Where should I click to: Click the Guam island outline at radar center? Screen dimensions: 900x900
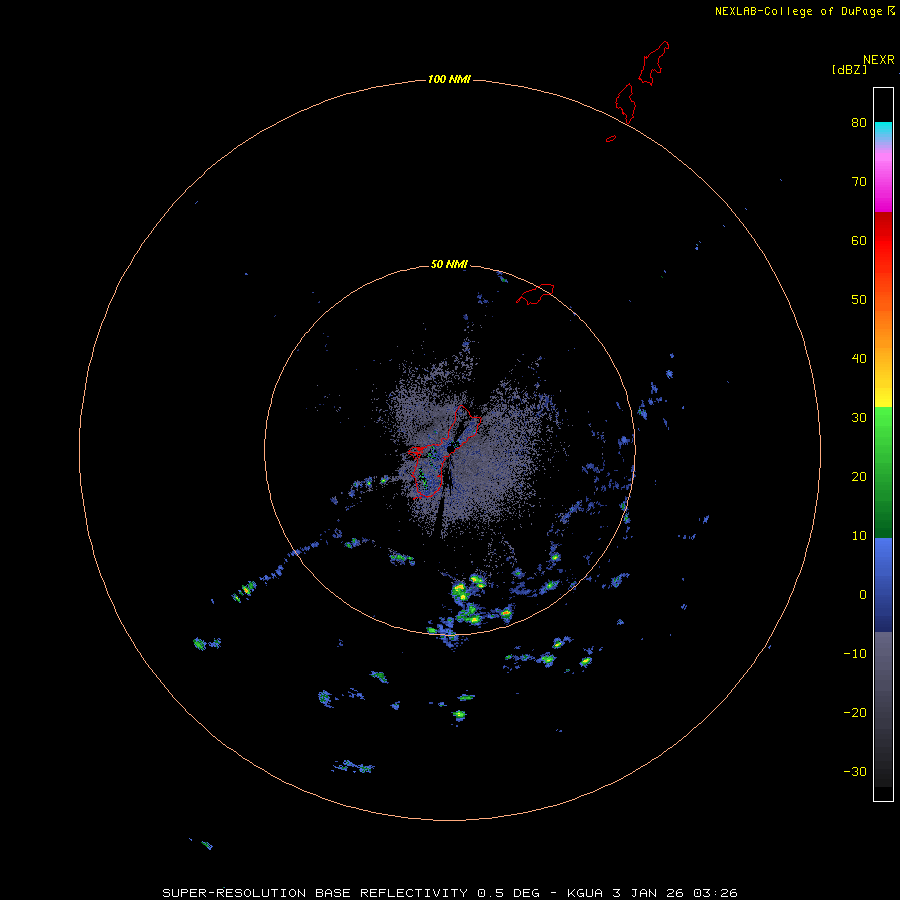pos(444,451)
